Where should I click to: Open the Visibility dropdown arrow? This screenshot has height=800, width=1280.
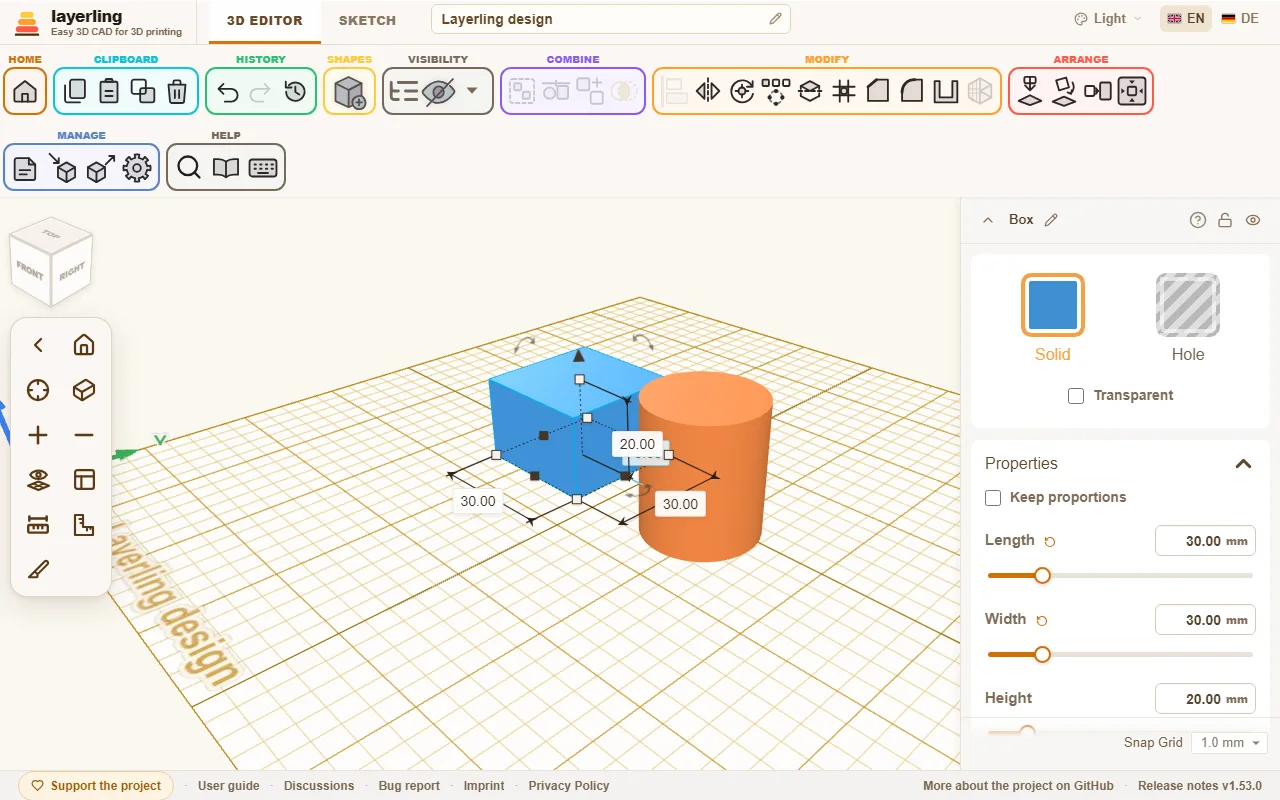472,92
